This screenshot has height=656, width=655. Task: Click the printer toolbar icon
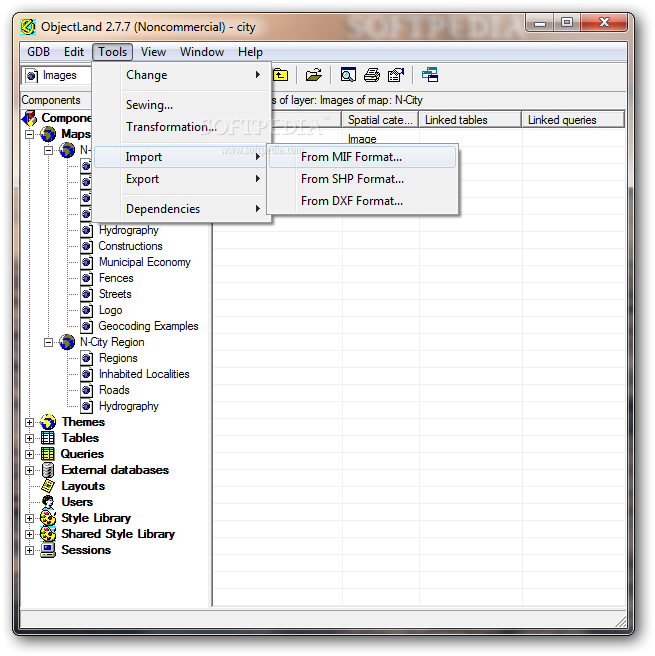pyautogui.click(x=371, y=75)
